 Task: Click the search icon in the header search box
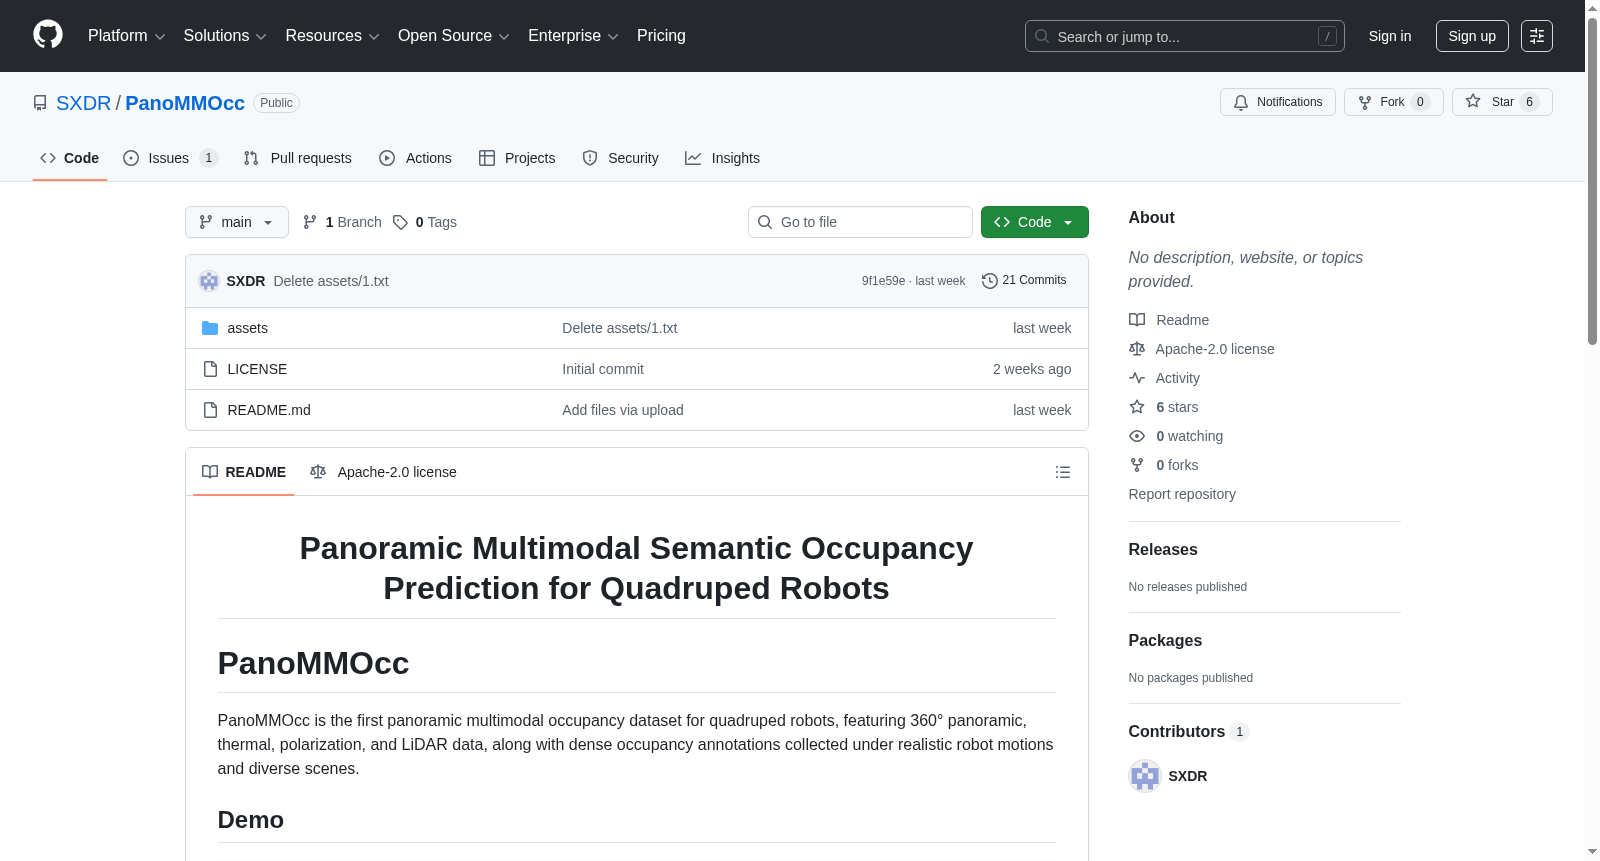pyautogui.click(x=1042, y=36)
